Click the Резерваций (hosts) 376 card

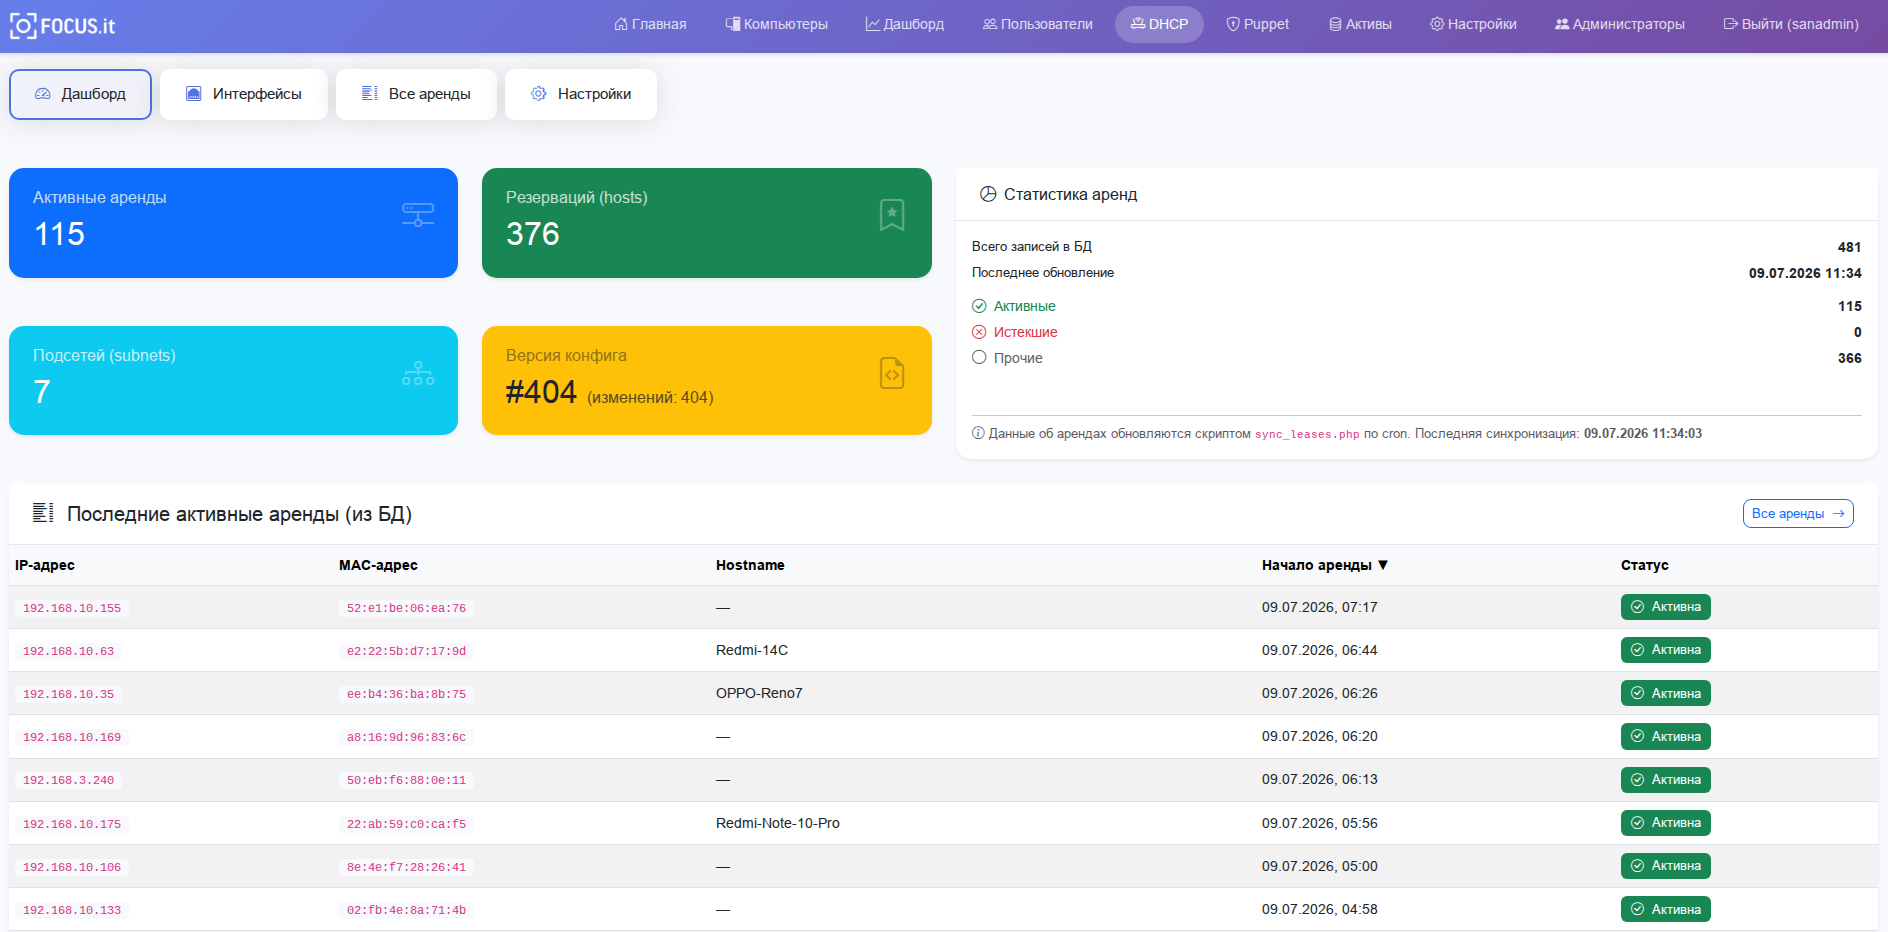[707, 223]
